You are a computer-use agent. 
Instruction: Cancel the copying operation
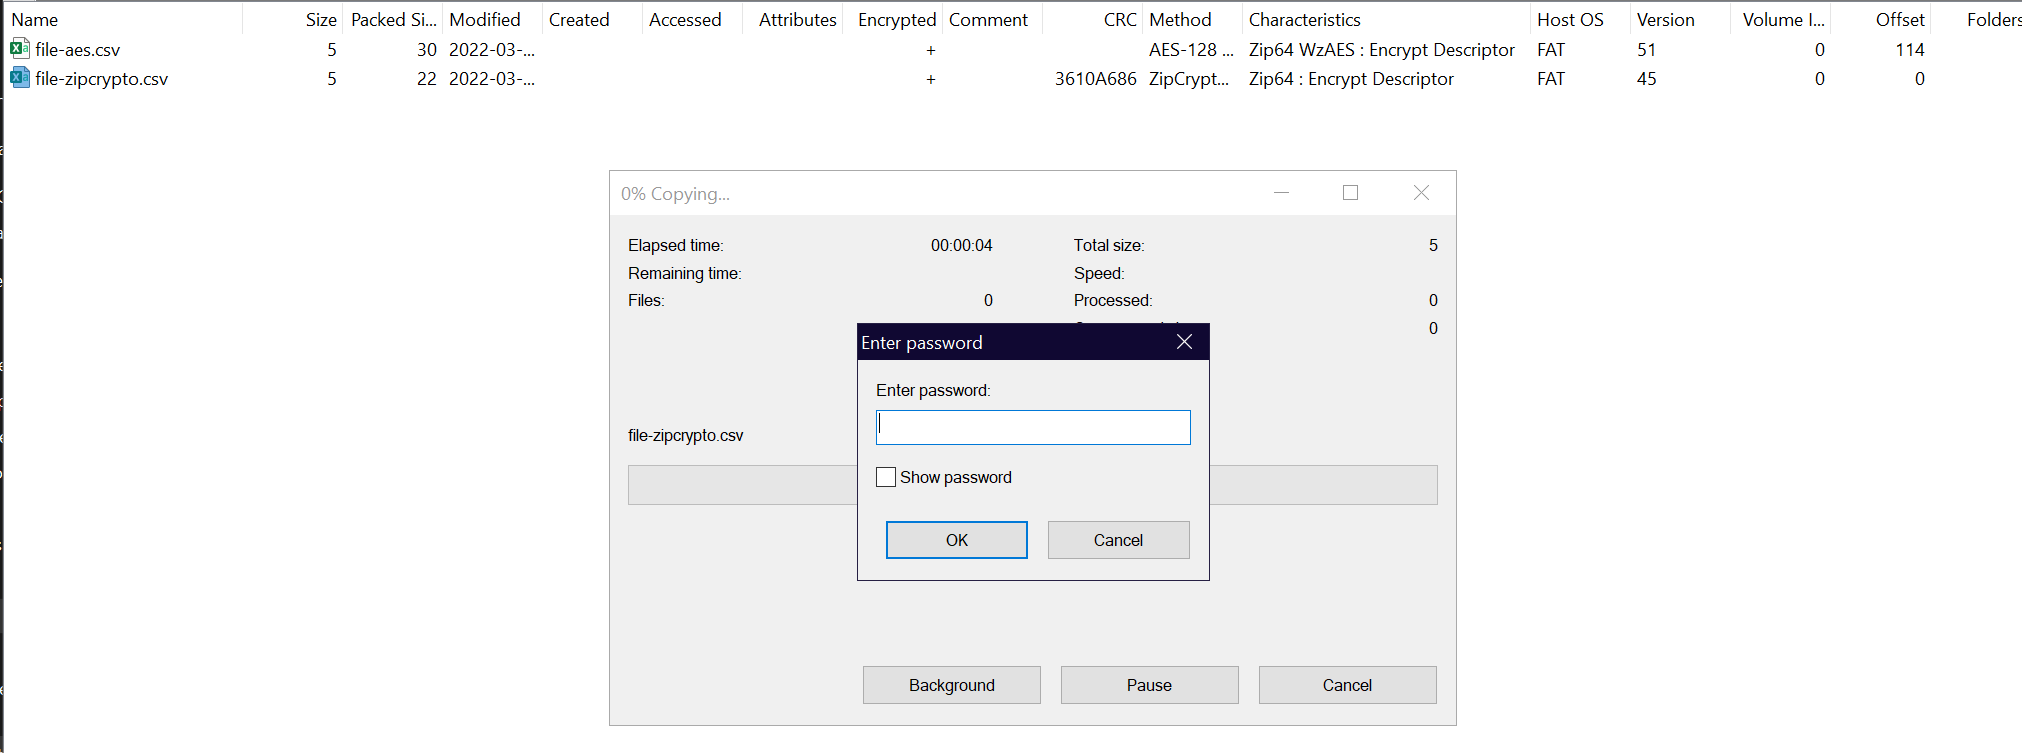(1347, 685)
